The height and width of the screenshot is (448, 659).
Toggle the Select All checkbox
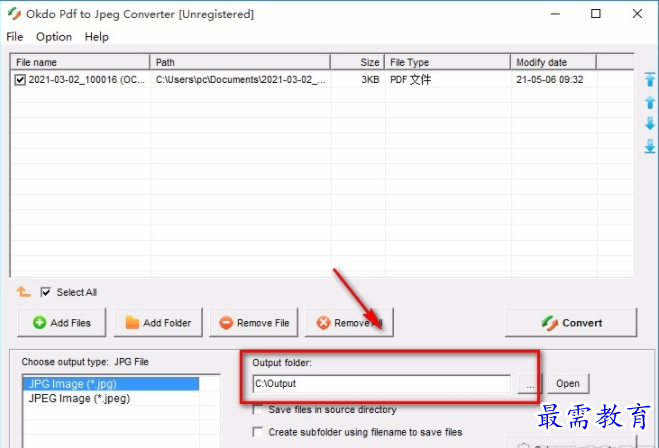(45, 292)
